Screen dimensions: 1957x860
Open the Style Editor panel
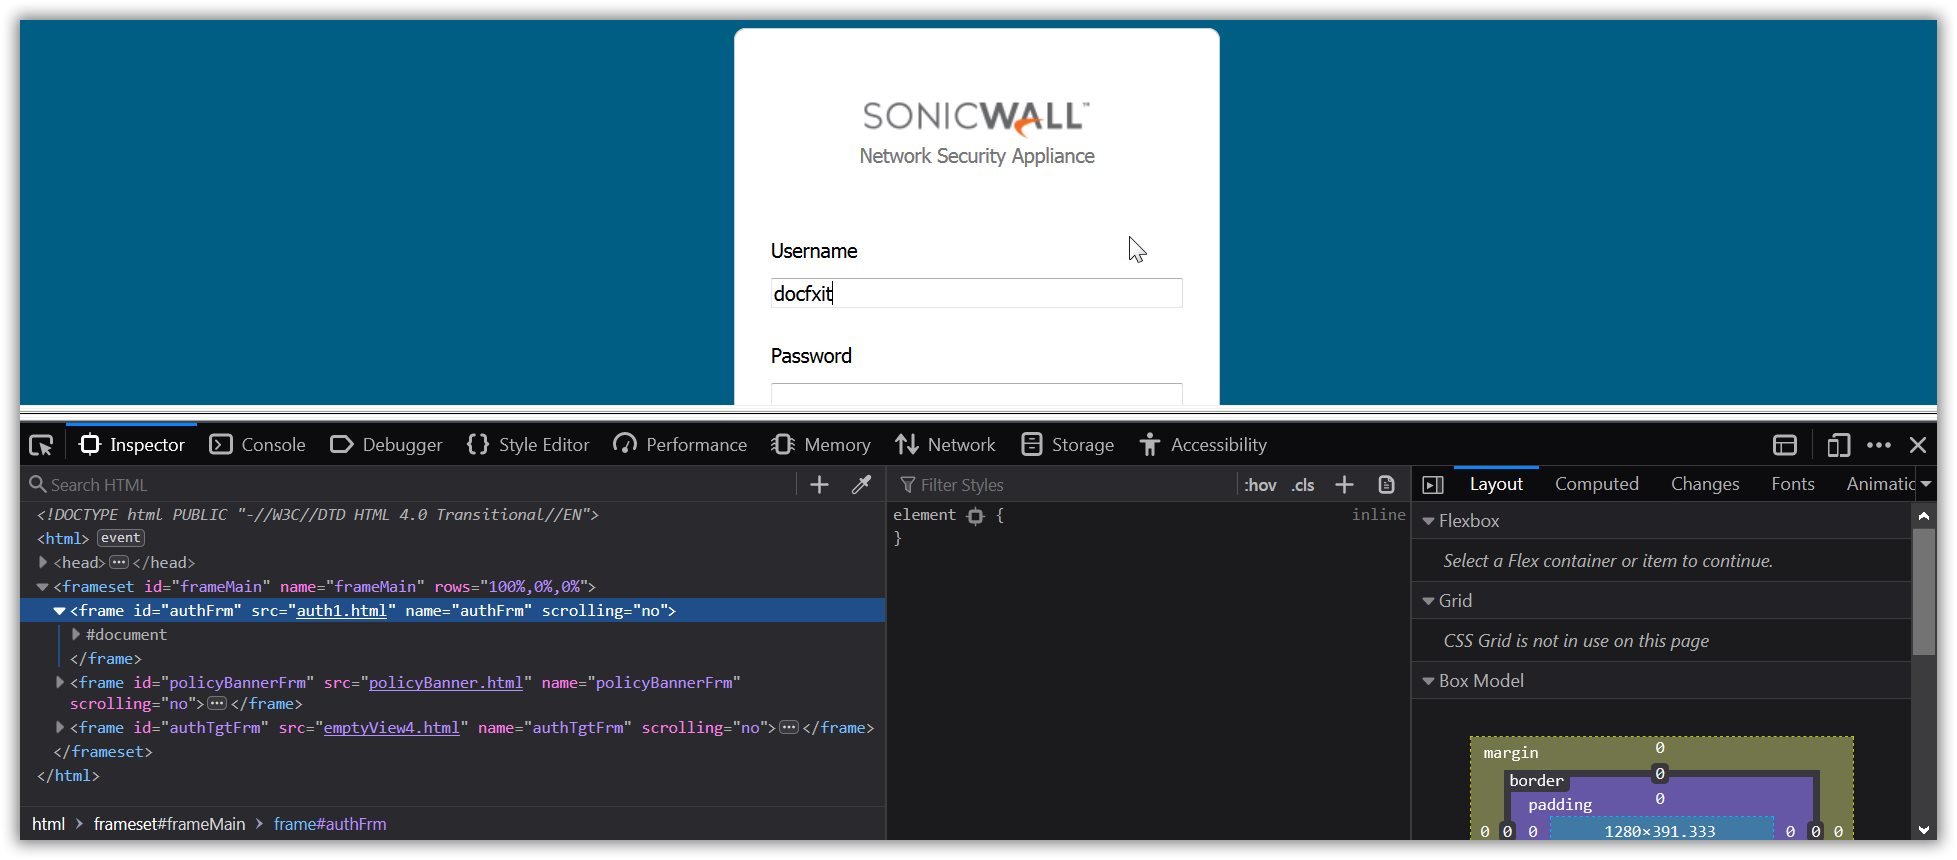[528, 445]
